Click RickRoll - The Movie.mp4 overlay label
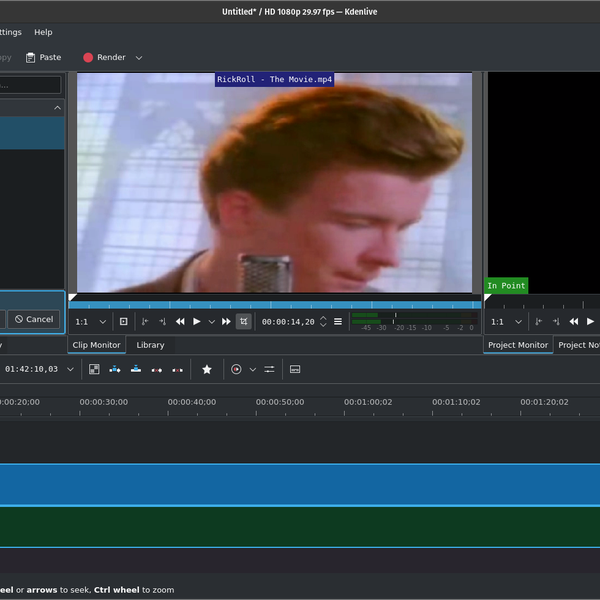This screenshot has height=600, width=600. 274,80
